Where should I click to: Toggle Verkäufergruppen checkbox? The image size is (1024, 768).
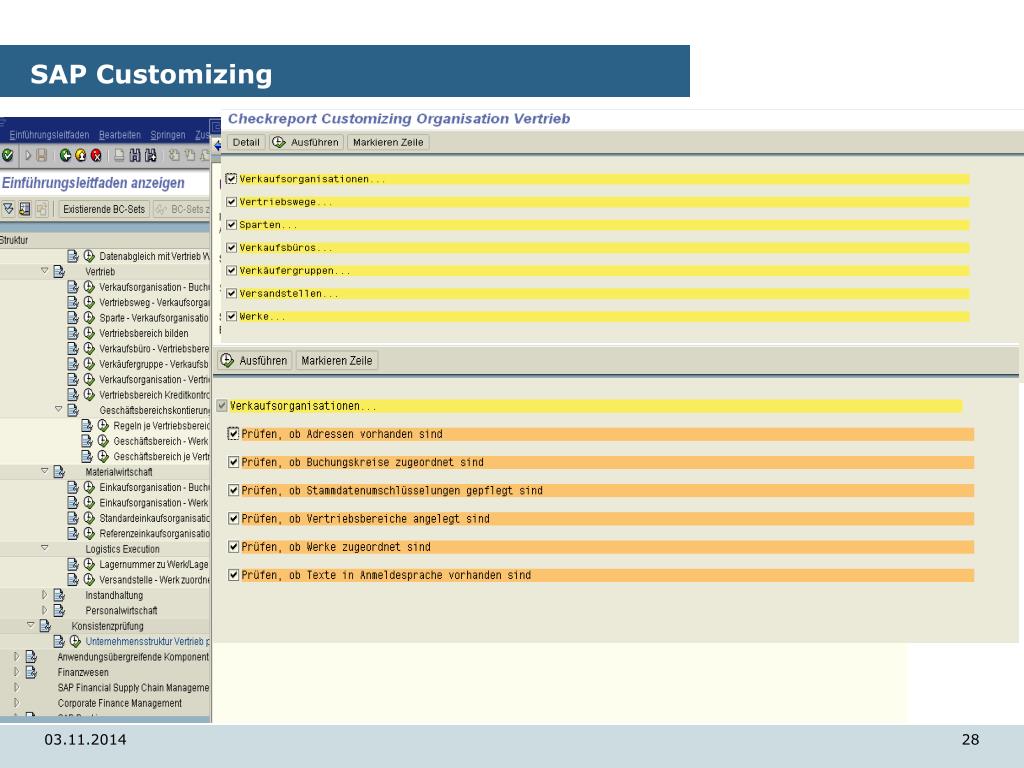231,270
